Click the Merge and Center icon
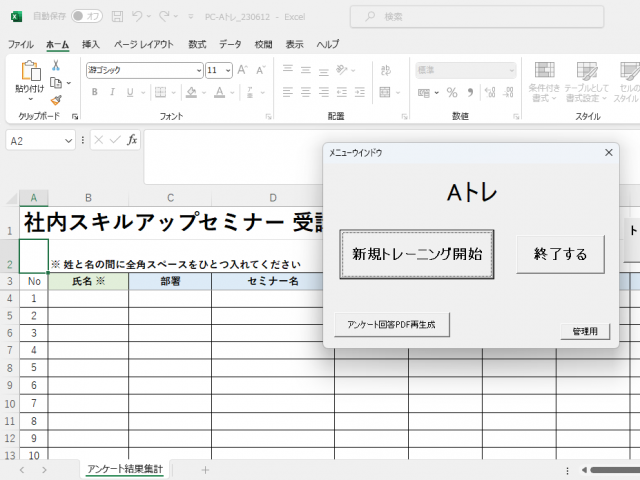Screen dimensions: 640x480 coord(385,92)
